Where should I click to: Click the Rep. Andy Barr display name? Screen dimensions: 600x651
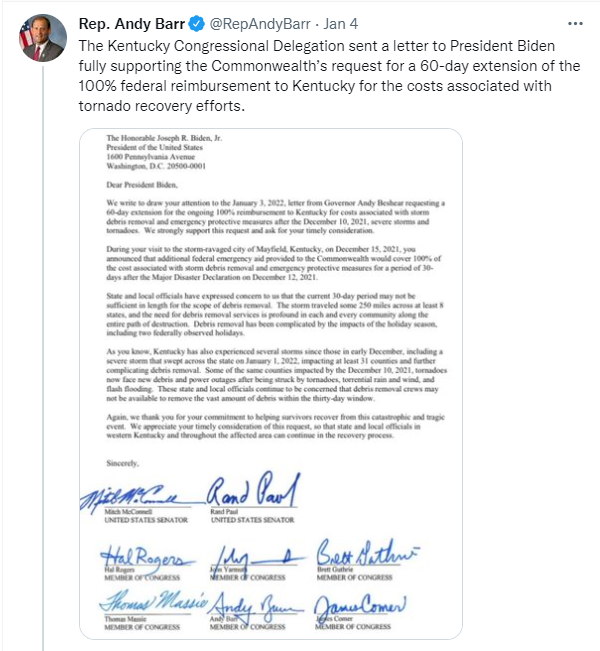coord(121,22)
